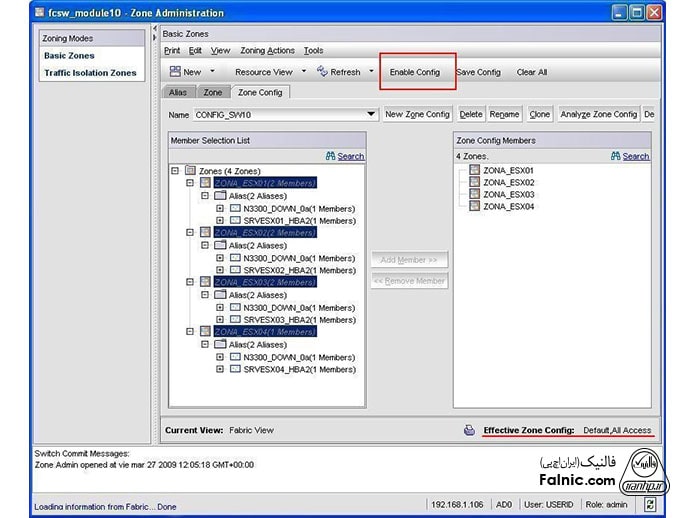Select Traffic Isolation Zones mode
This screenshot has height=518, width=694.
point(90,73)
